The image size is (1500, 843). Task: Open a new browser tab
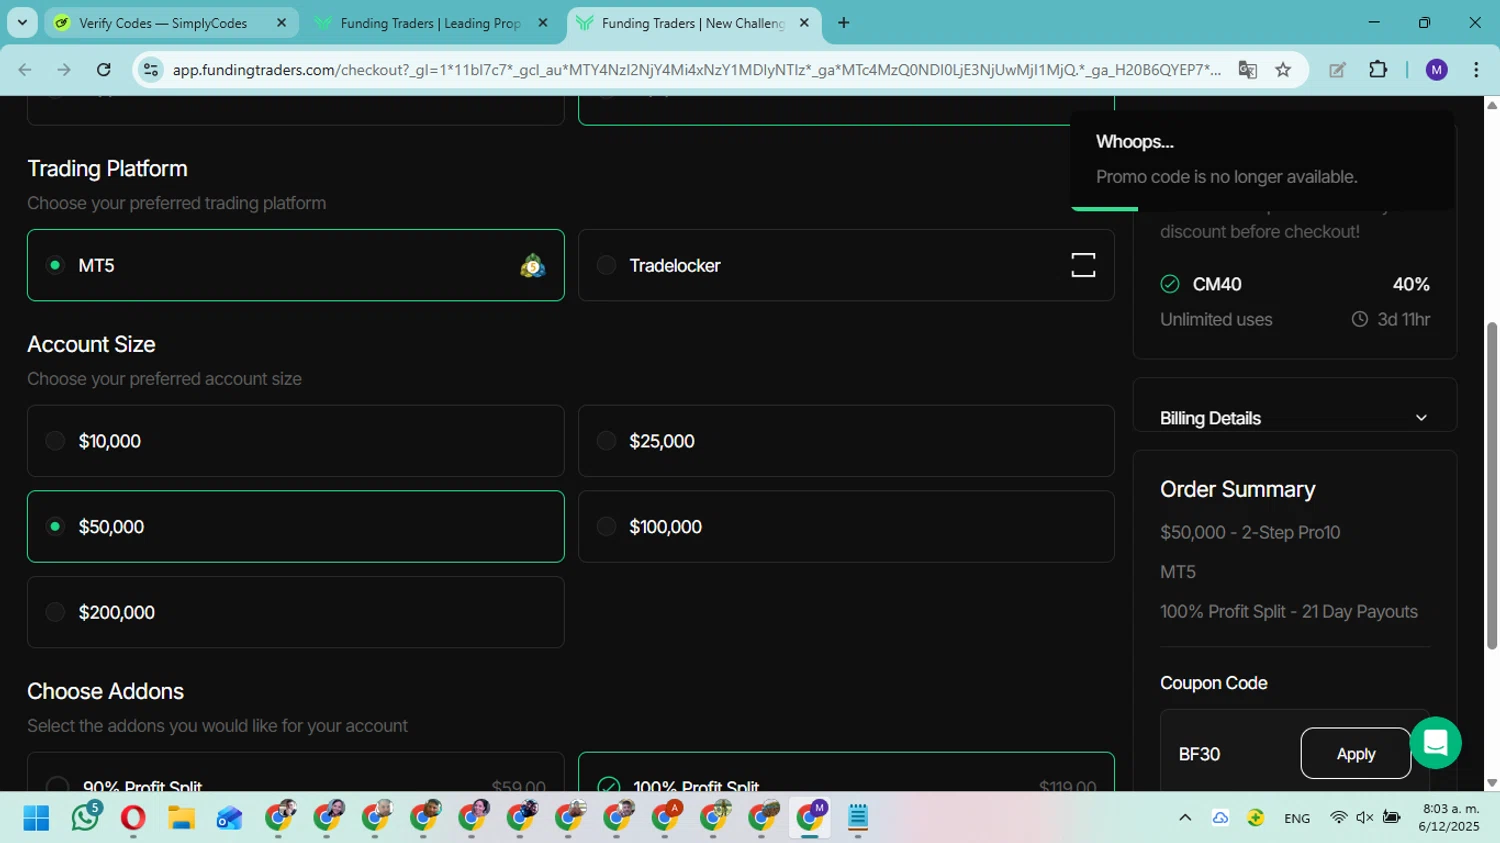click(x=844, y=22)
